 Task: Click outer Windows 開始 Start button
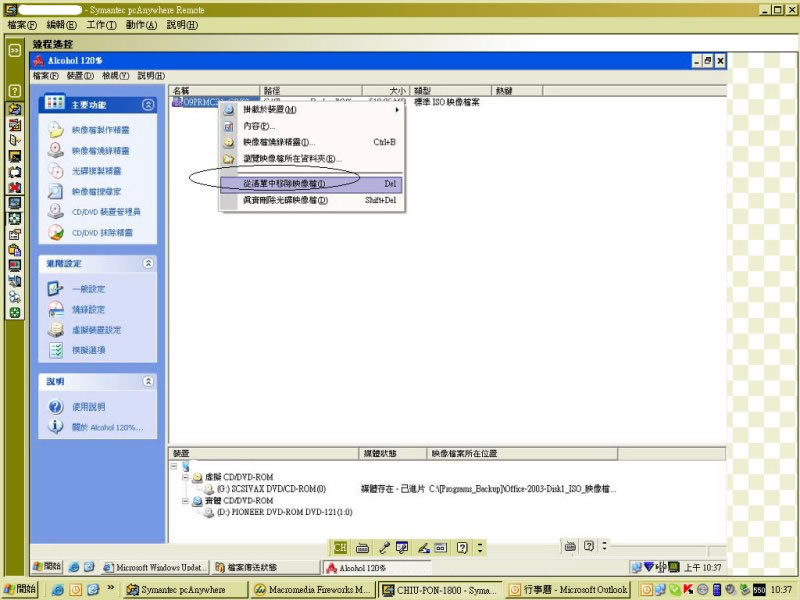[20, 589]
